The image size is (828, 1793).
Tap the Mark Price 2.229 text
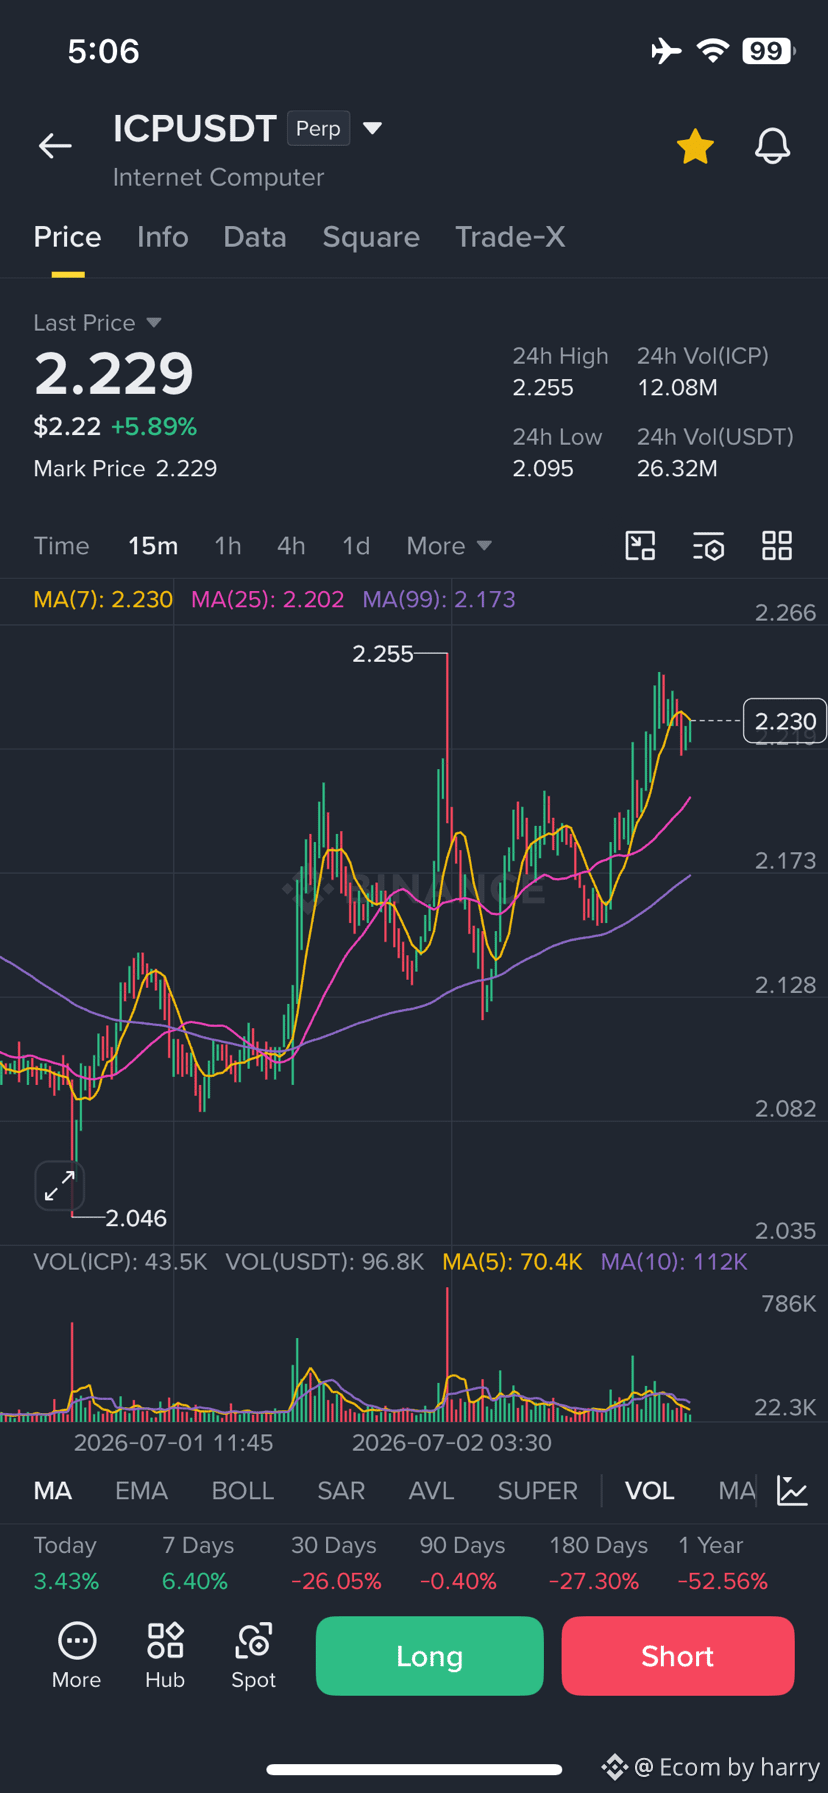tap(125, 469)
